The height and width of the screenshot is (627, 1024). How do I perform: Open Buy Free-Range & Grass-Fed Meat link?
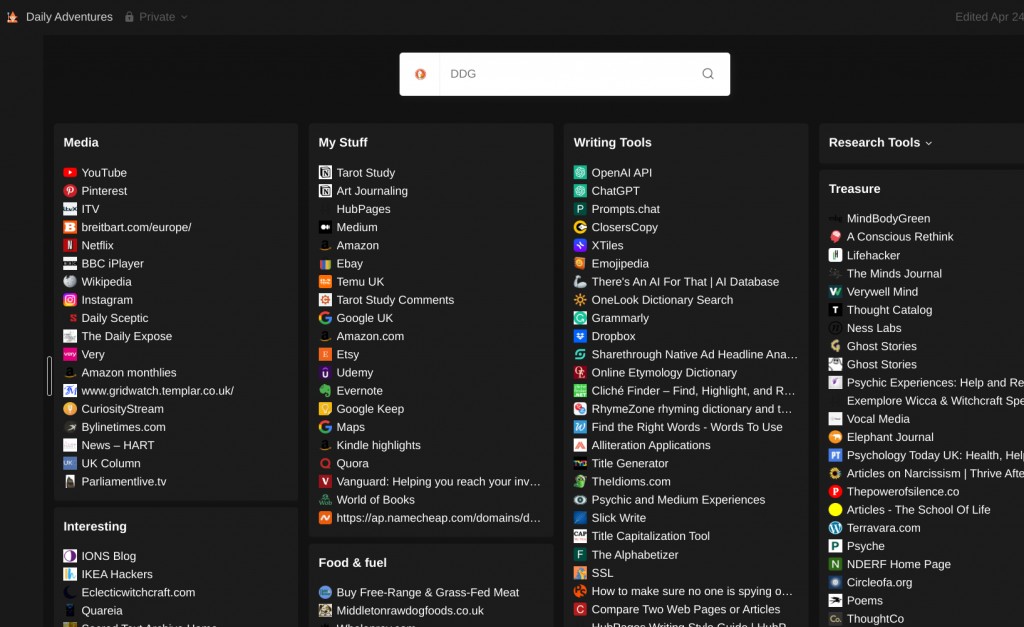tap(428, 592)
